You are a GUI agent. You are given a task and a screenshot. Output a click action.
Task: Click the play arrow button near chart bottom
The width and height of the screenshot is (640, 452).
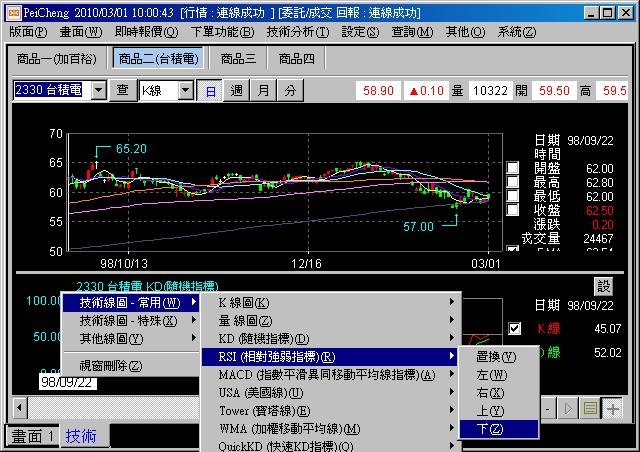(570, 409)
